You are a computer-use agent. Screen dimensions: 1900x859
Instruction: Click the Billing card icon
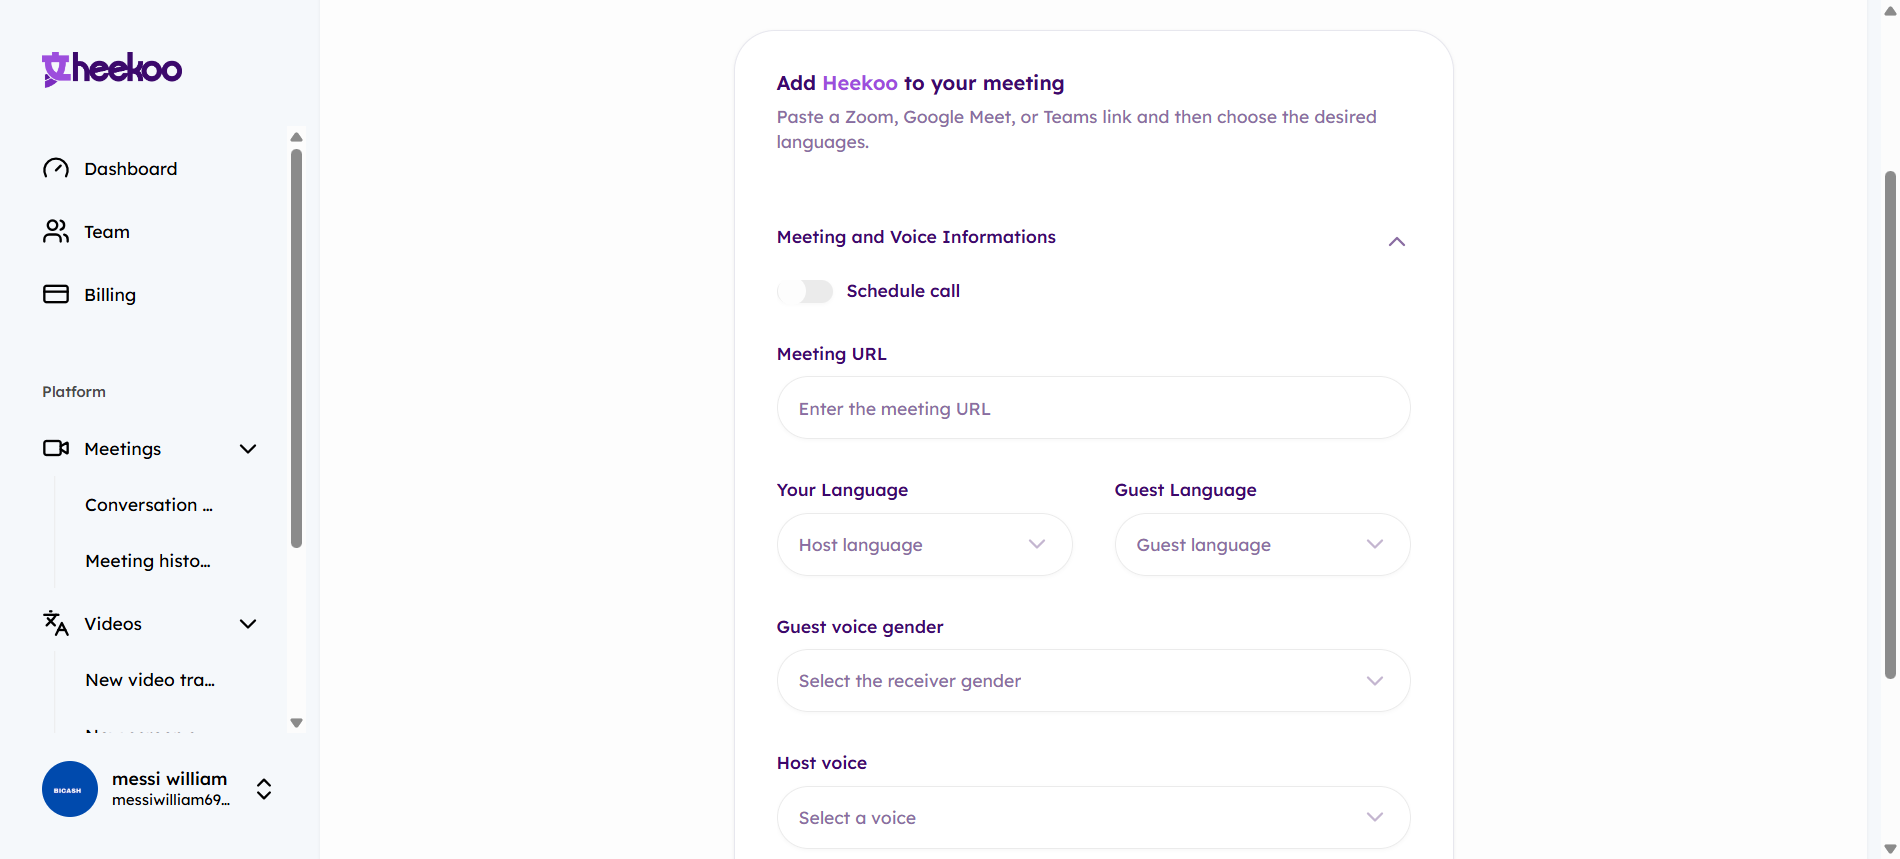[x=56, y=294]
